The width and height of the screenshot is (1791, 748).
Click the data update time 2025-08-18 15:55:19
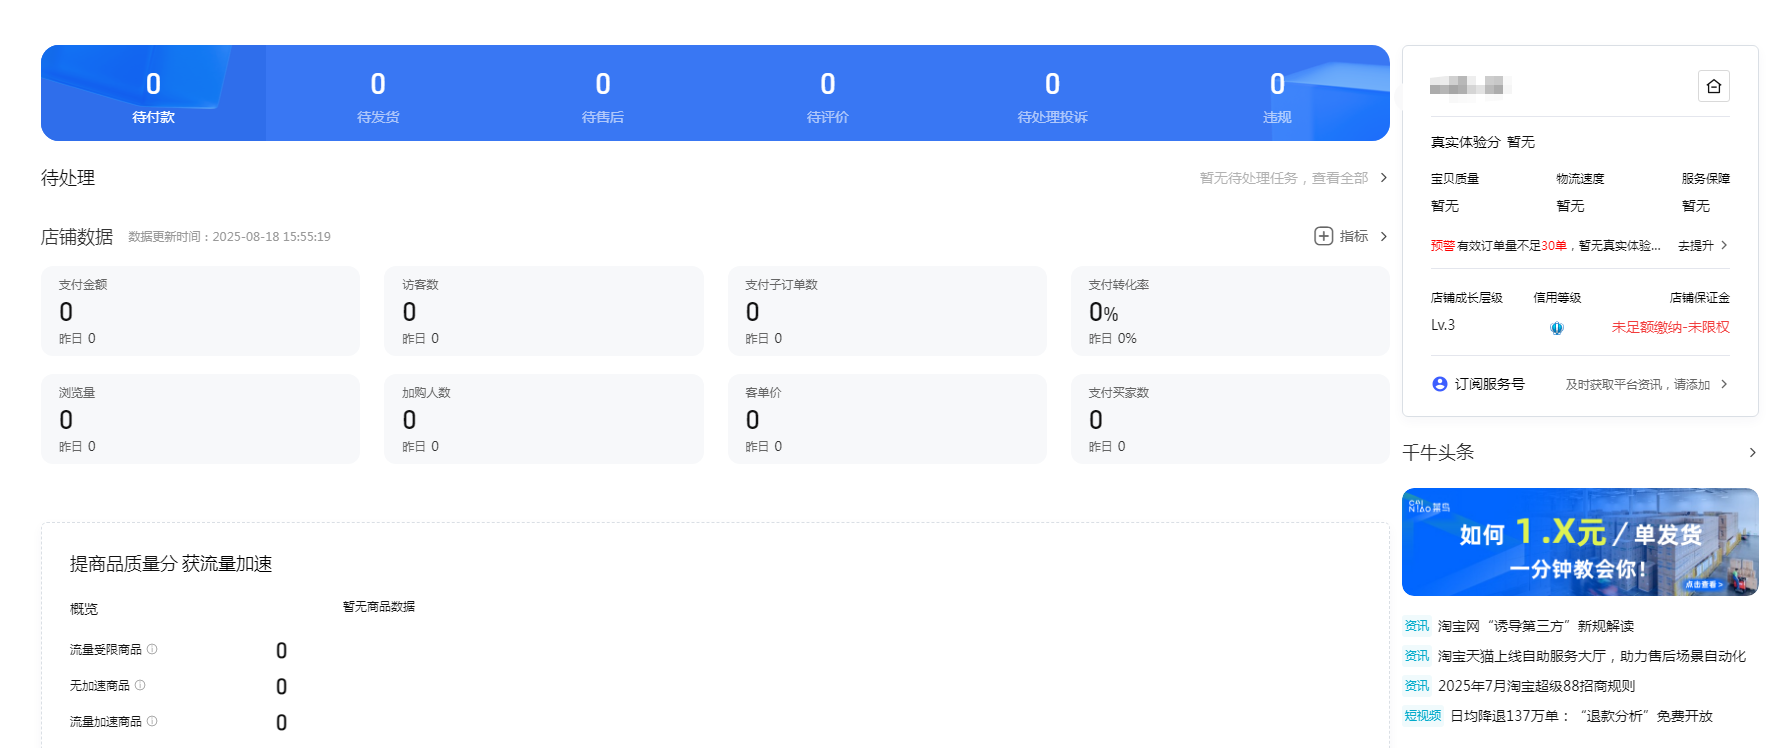click(x=271, y=237)
